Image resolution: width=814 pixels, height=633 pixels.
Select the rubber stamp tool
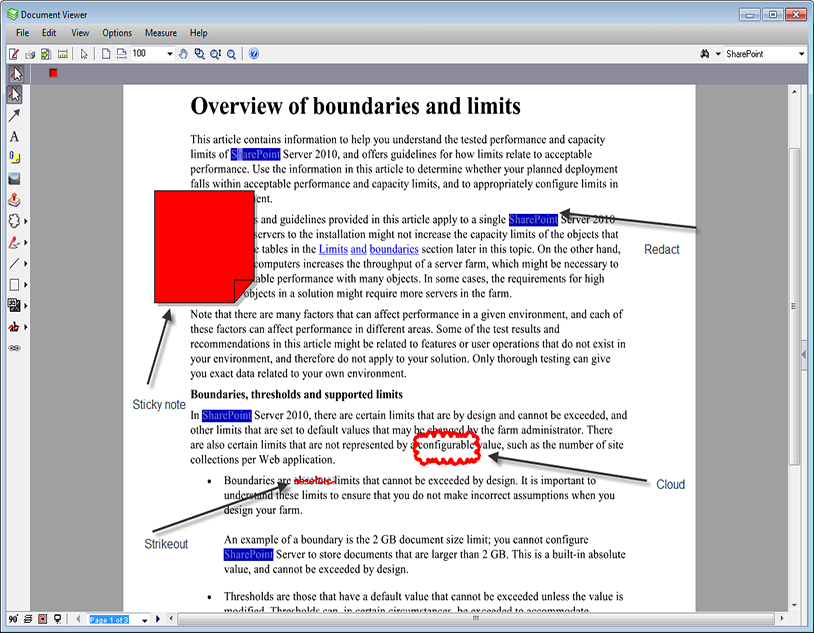(x=15, y=200)
